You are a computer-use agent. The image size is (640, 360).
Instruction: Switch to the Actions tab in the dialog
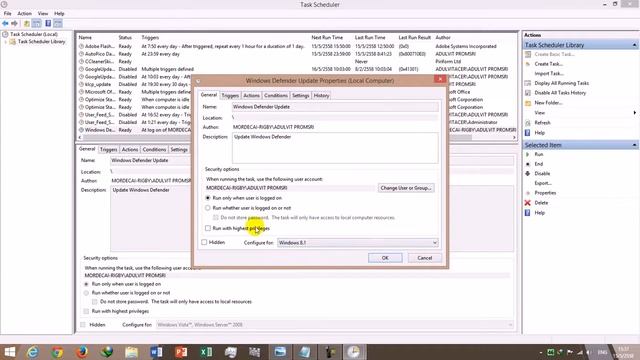click(251, 96)
